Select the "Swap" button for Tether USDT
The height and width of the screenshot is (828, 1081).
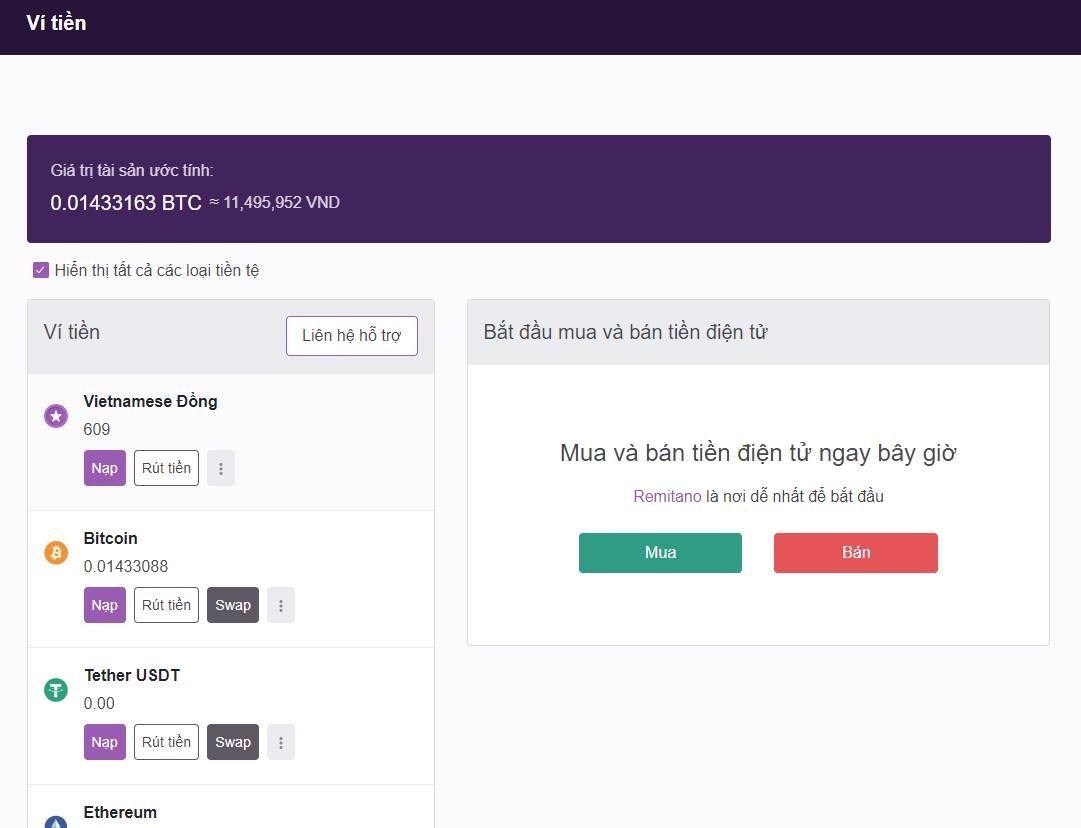(x=232, y=741)
